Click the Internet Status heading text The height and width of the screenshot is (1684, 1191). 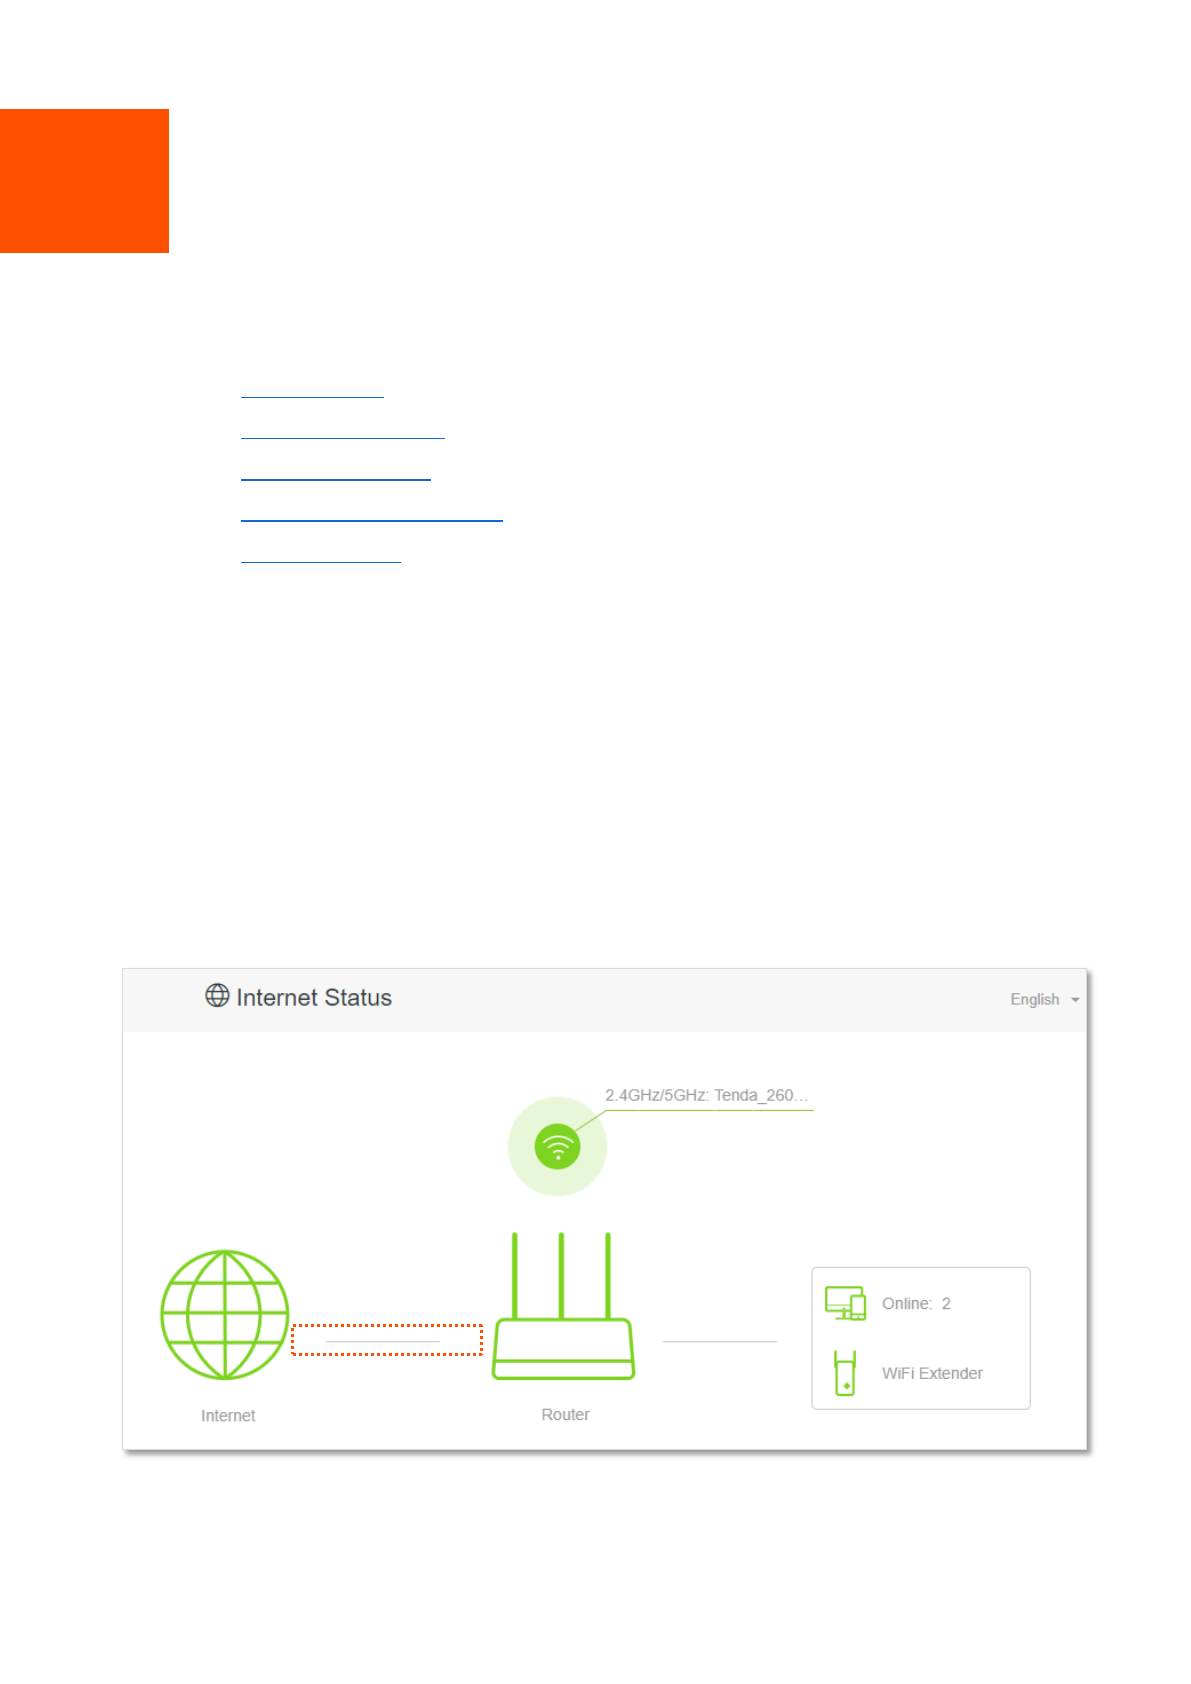[x=314, y=998]
